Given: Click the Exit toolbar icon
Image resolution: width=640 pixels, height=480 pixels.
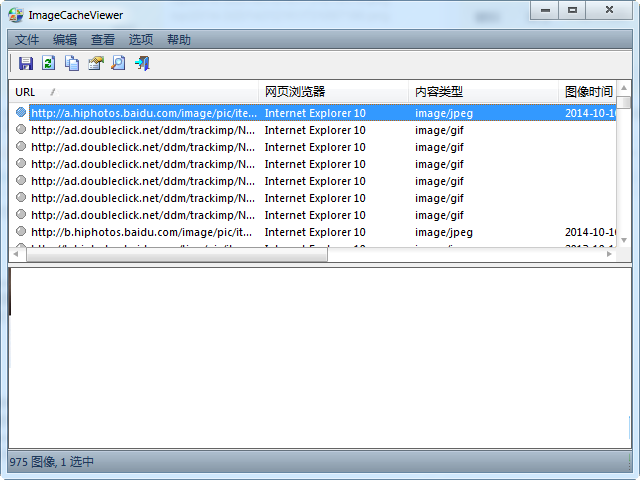Looking at the screenshot, I should tap(142, 64).
